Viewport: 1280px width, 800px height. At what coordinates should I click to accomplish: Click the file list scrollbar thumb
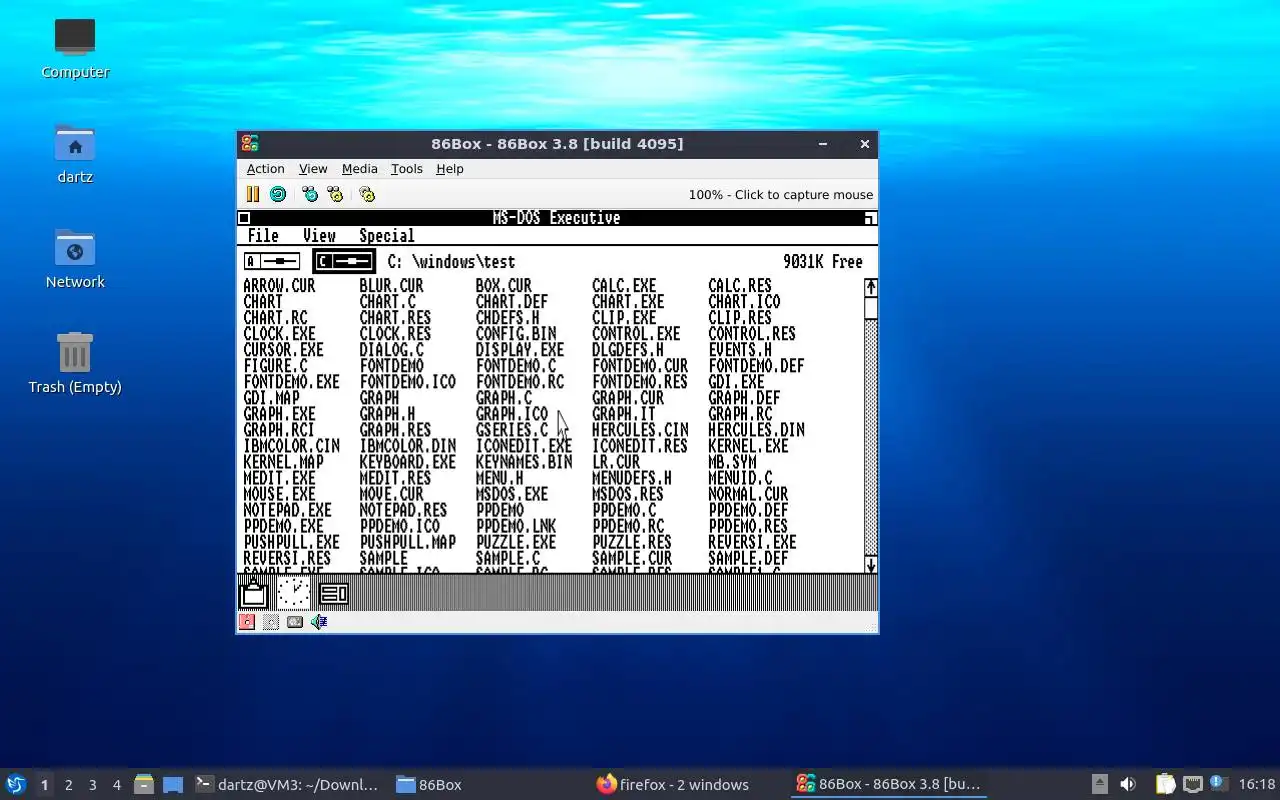[871, 308]
